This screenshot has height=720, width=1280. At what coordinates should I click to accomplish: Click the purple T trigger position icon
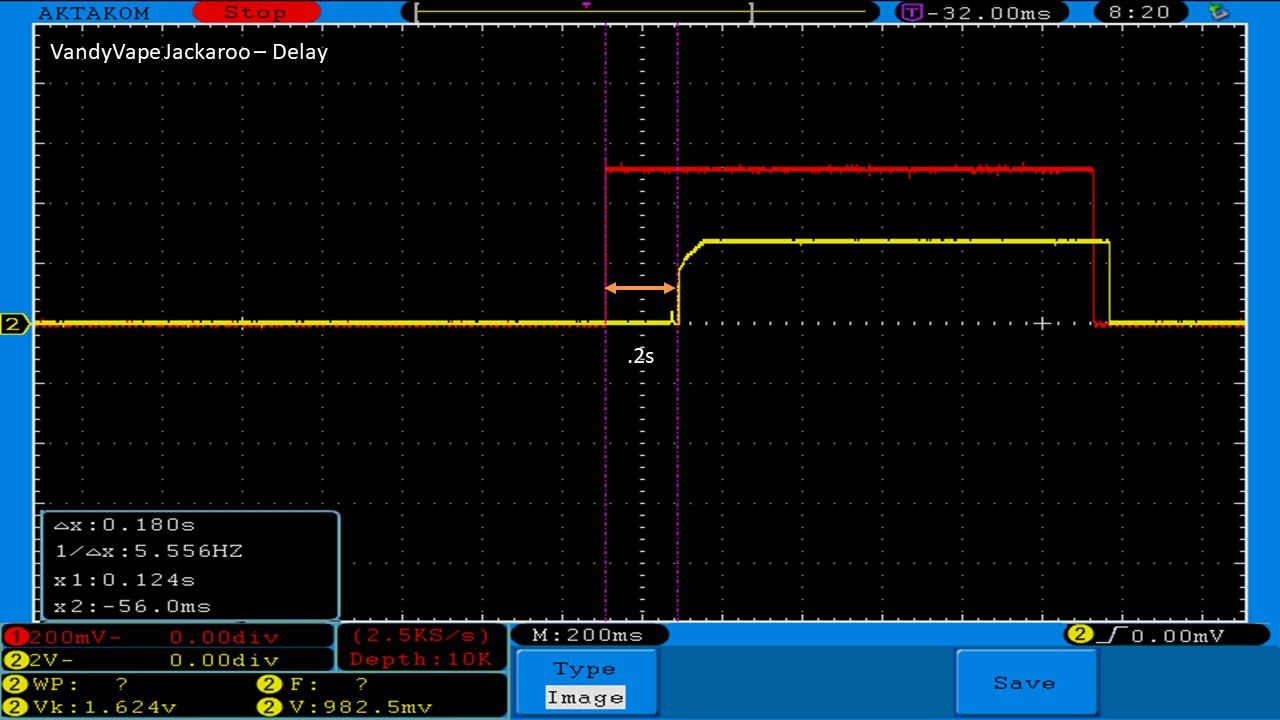click(x=911, y=12)
